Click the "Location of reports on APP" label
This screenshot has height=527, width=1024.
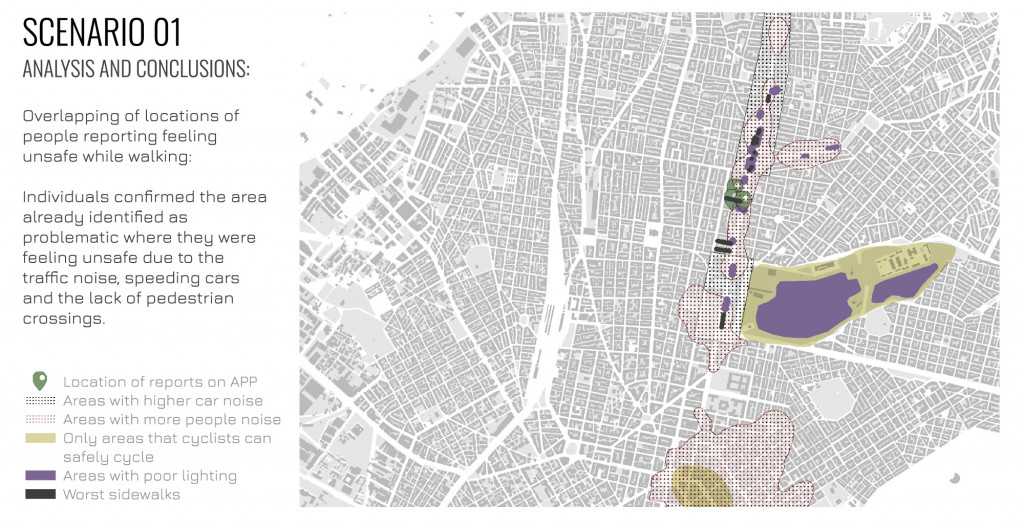[x=165, y=382]
